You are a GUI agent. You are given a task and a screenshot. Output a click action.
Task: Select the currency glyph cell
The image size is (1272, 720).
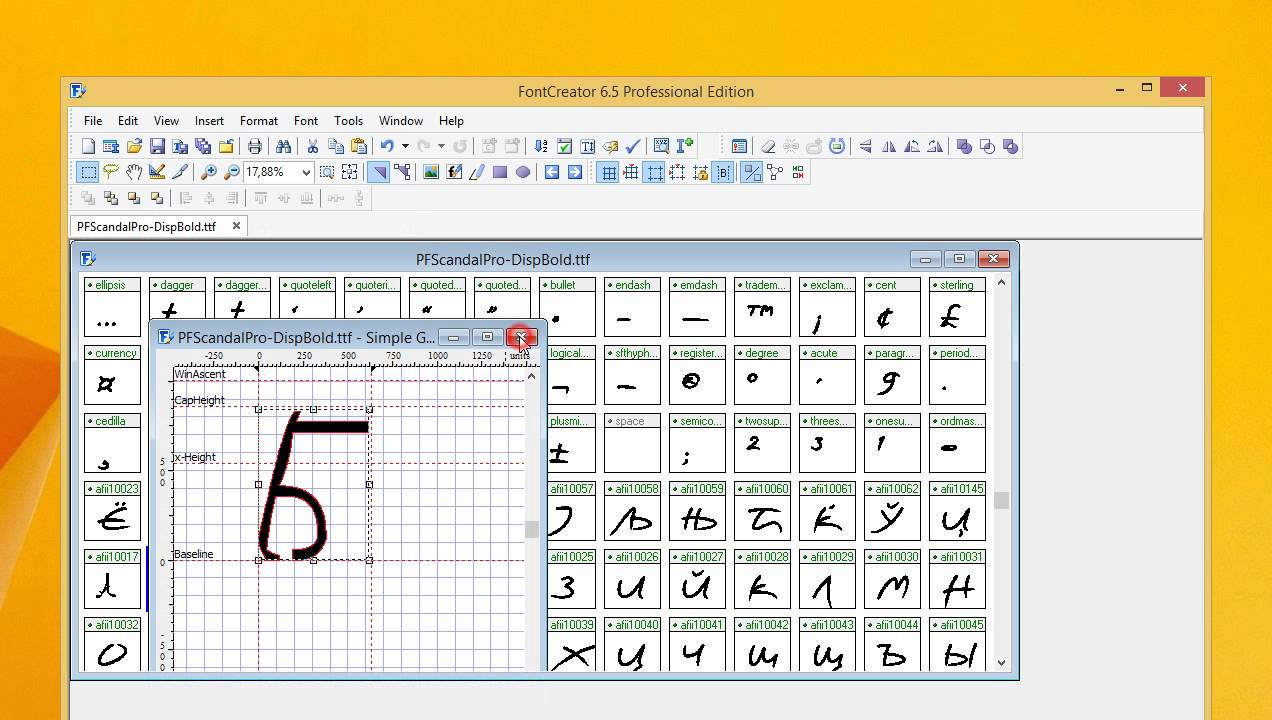(112, 375)
